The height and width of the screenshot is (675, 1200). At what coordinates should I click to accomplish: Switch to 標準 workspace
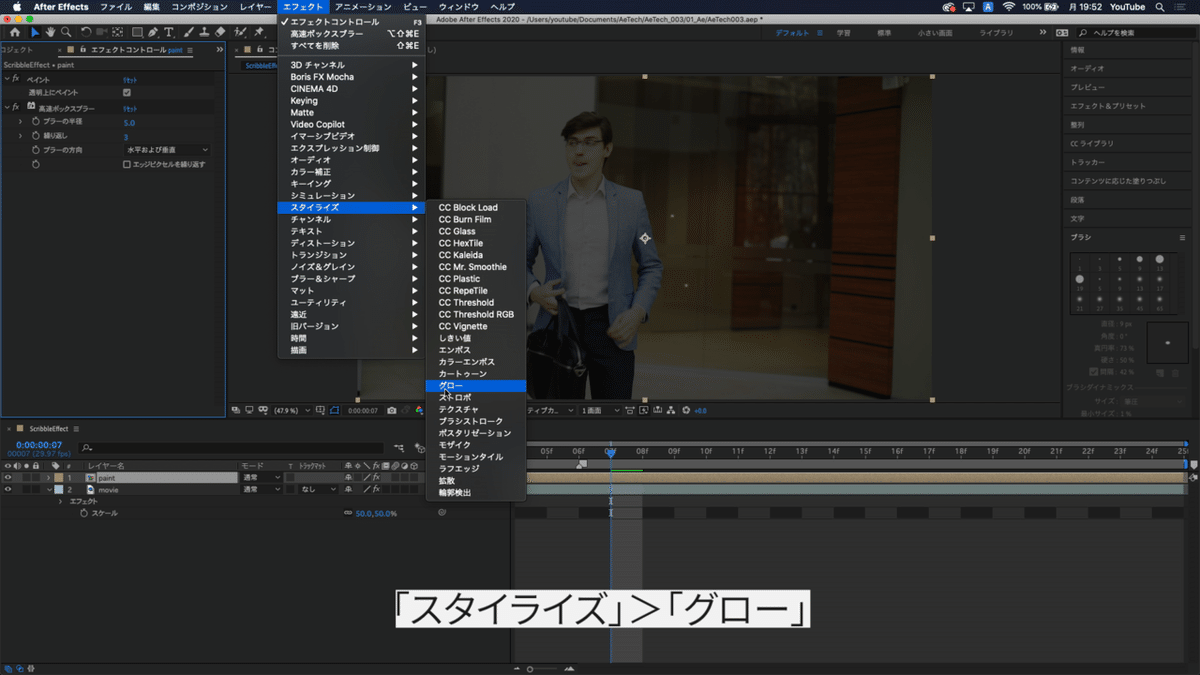point(884,33)
